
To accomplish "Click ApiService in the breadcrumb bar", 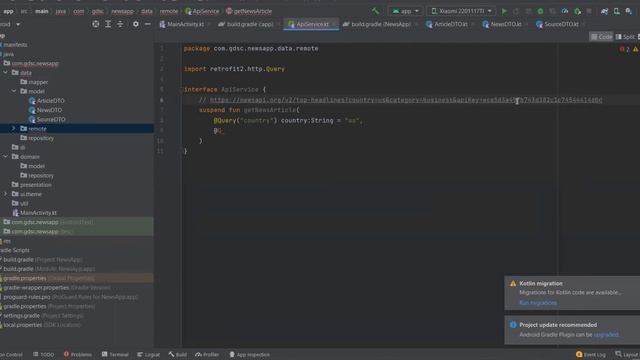I will coord(202,11).
